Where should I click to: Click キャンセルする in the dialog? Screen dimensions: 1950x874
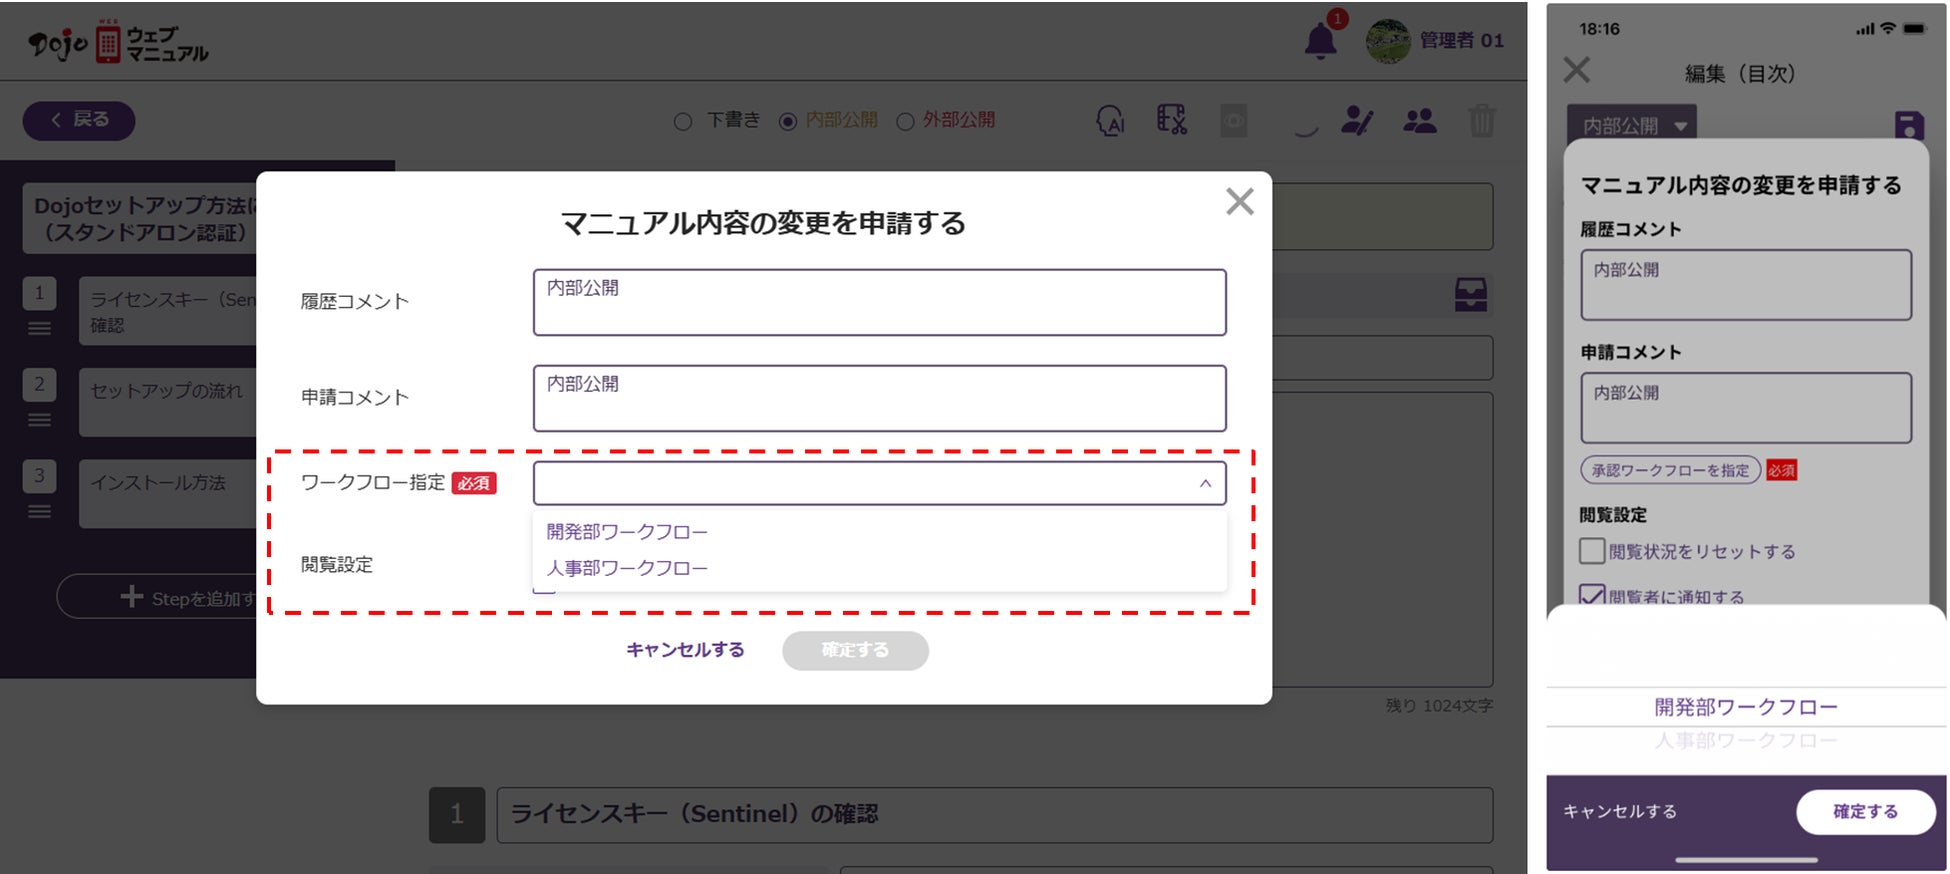(685, 650)
